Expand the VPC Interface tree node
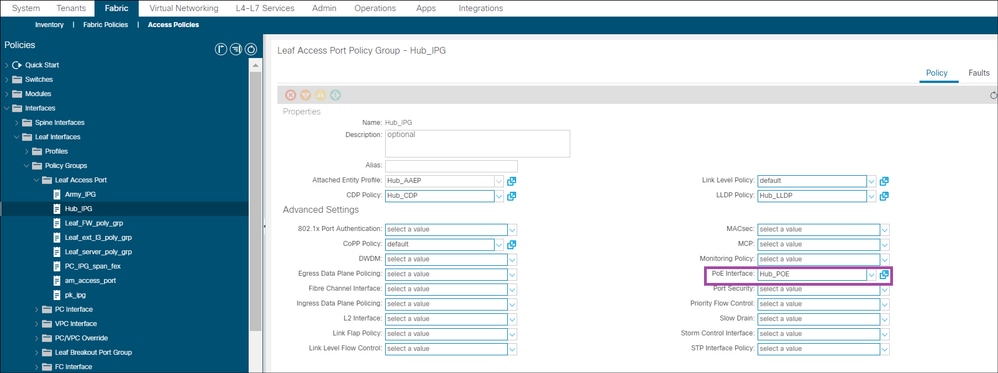Image resolution: width=998 pixels, height=373 pixels. 37,323
